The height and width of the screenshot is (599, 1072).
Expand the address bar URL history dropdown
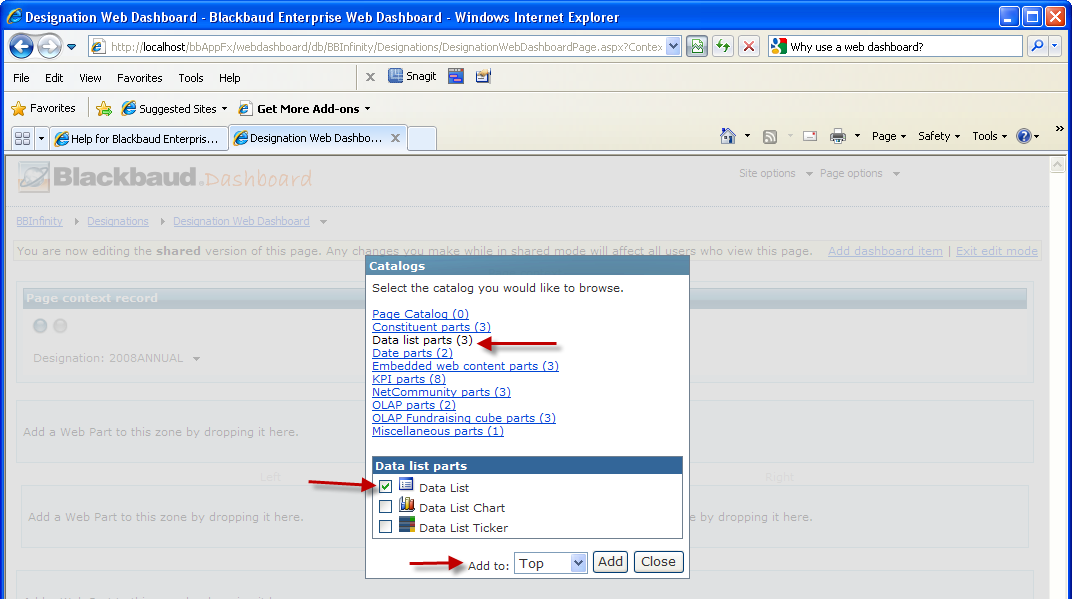[673, 46]
